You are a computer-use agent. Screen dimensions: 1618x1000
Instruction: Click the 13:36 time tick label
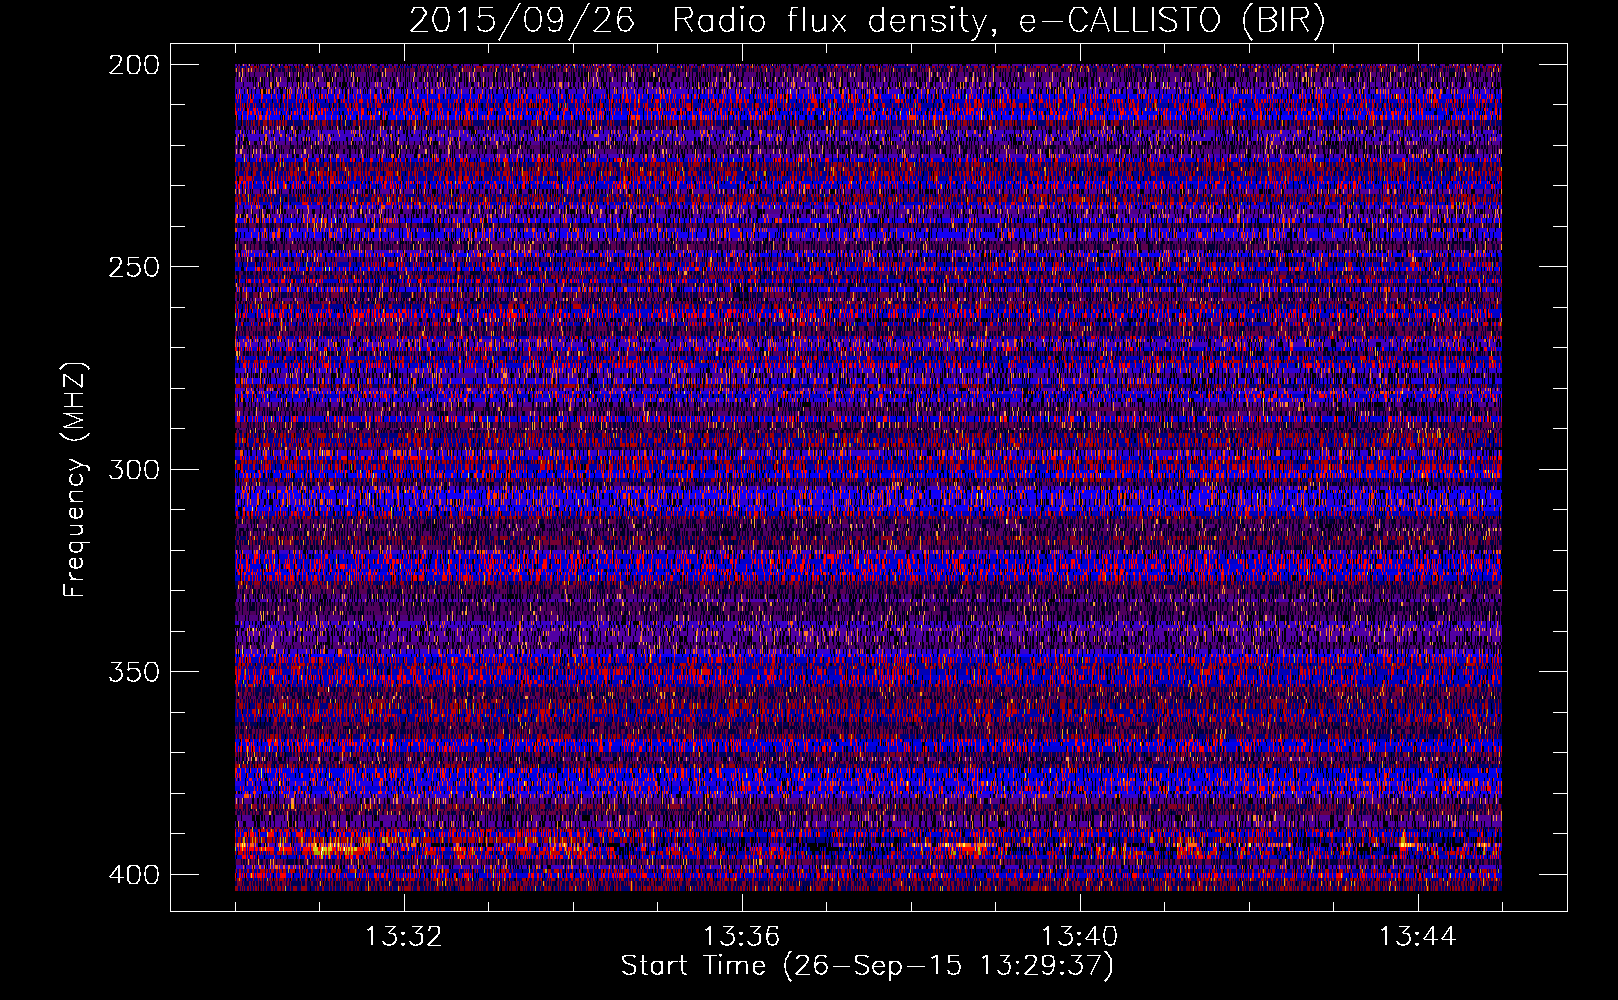point(742,937)
